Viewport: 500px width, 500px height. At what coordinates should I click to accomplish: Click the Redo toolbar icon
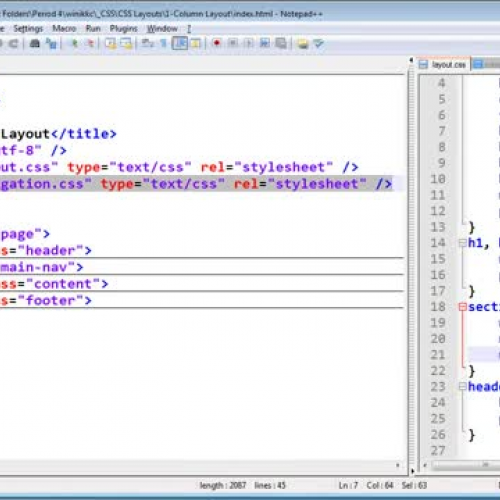13,44
